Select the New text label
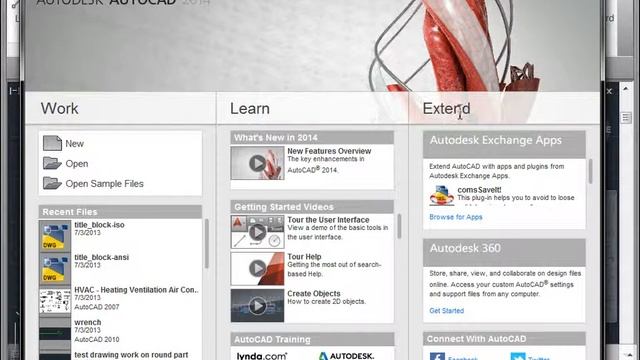Image resolution: width=640 pixels, height=360 pixels. coord(74,144)
